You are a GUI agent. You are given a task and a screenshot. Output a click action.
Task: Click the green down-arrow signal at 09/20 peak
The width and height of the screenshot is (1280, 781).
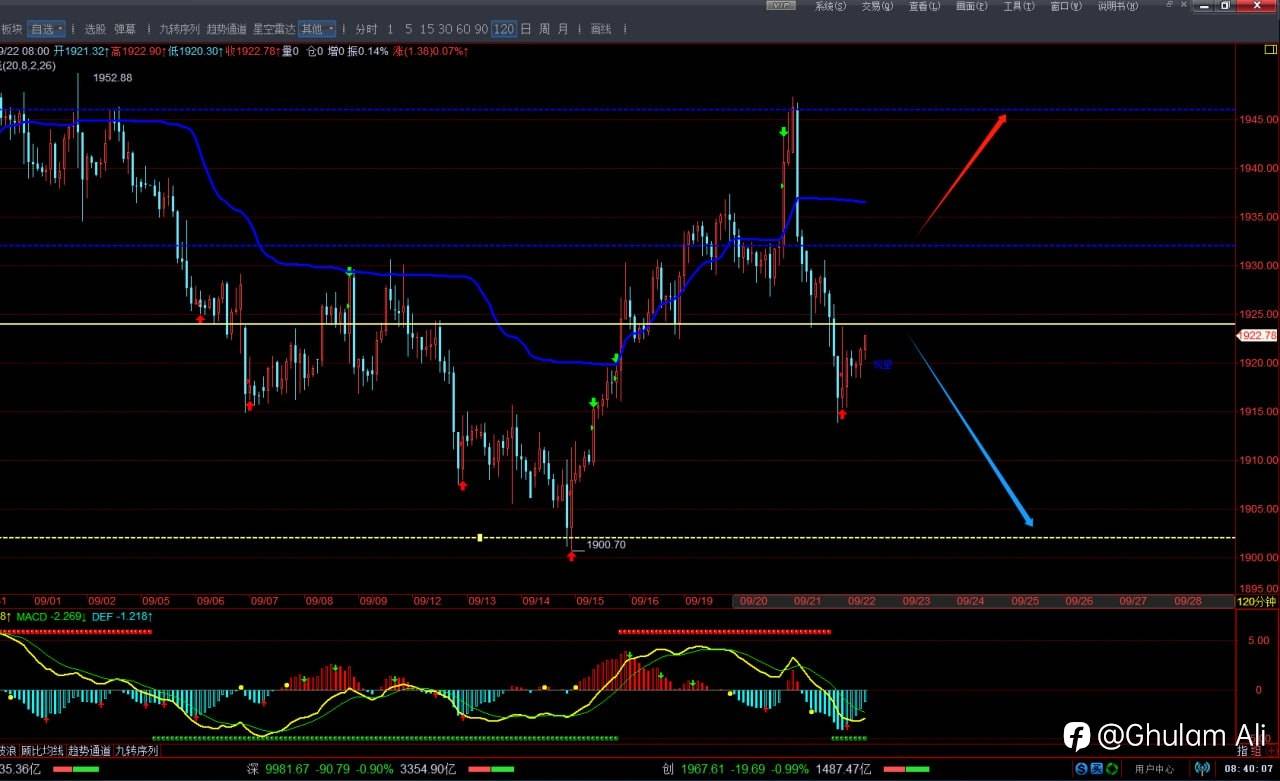pos(785,132)
